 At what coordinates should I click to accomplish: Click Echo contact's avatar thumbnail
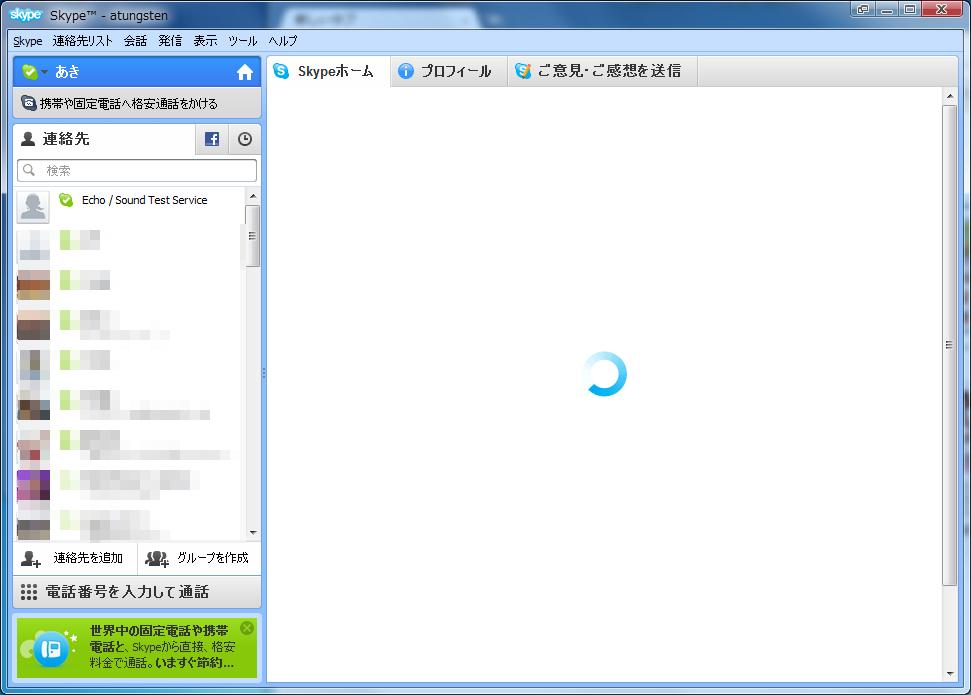(33, 207)
